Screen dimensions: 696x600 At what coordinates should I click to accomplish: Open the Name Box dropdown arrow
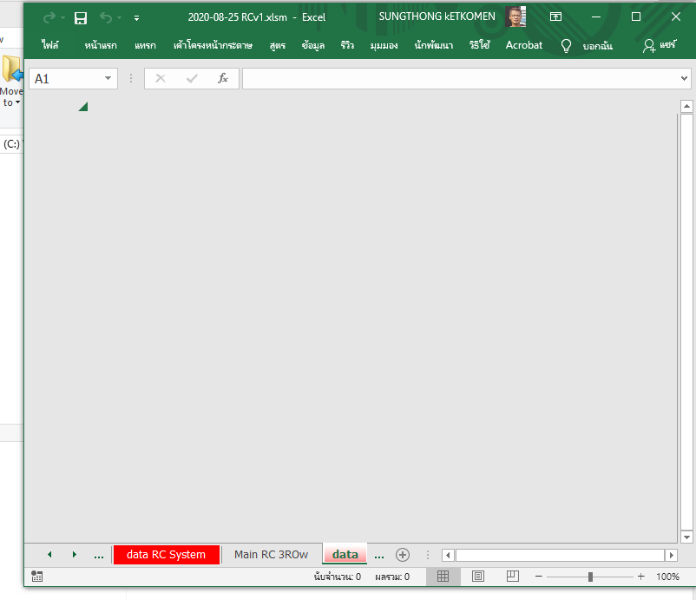(x=109, y=79)
